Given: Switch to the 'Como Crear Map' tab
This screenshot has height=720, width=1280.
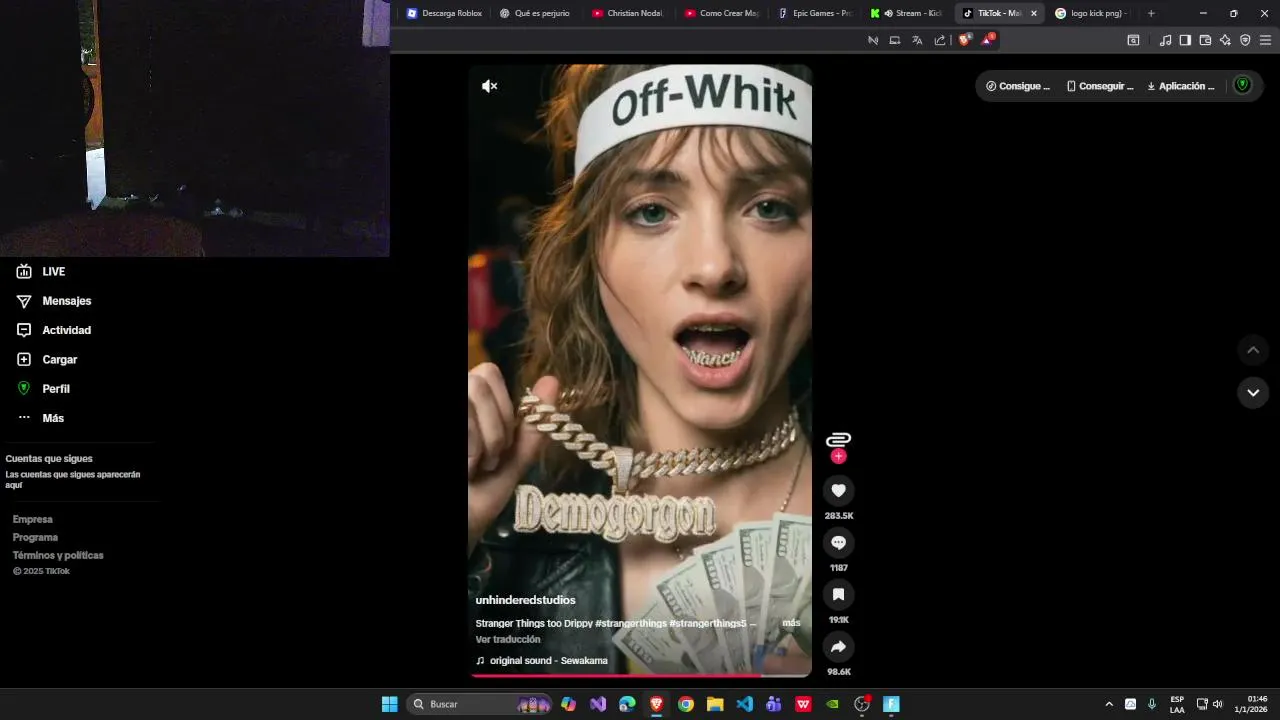Looking at the screenshot, I should tap(721, 13).
